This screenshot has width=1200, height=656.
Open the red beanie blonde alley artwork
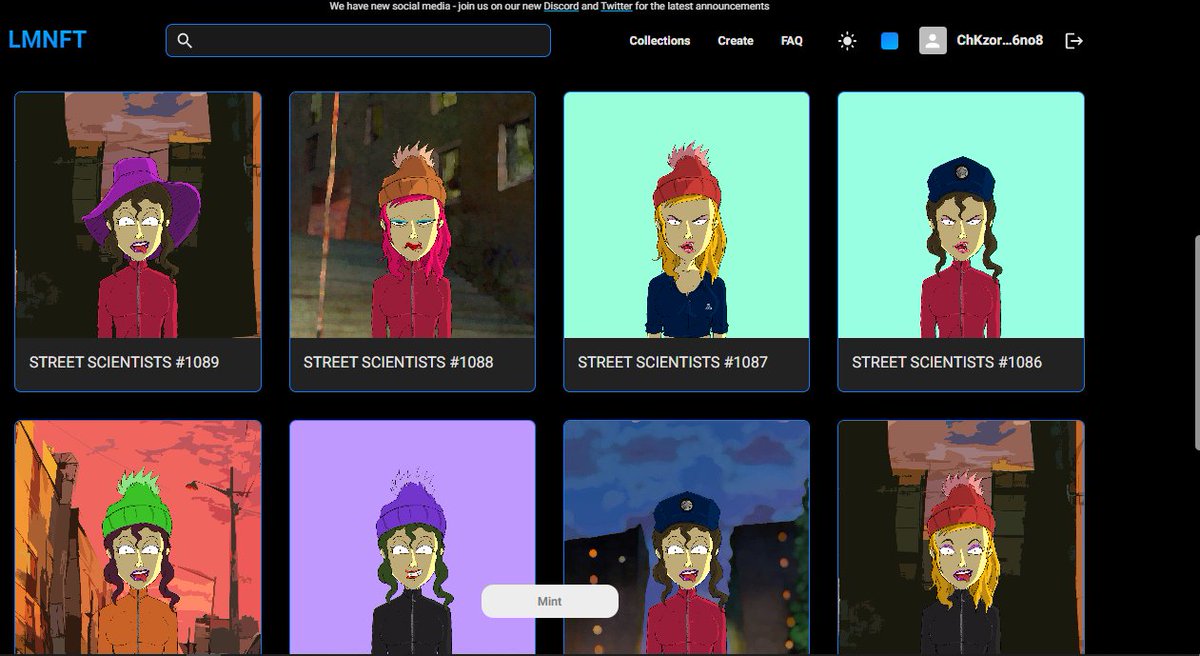(x=961, y=538)
